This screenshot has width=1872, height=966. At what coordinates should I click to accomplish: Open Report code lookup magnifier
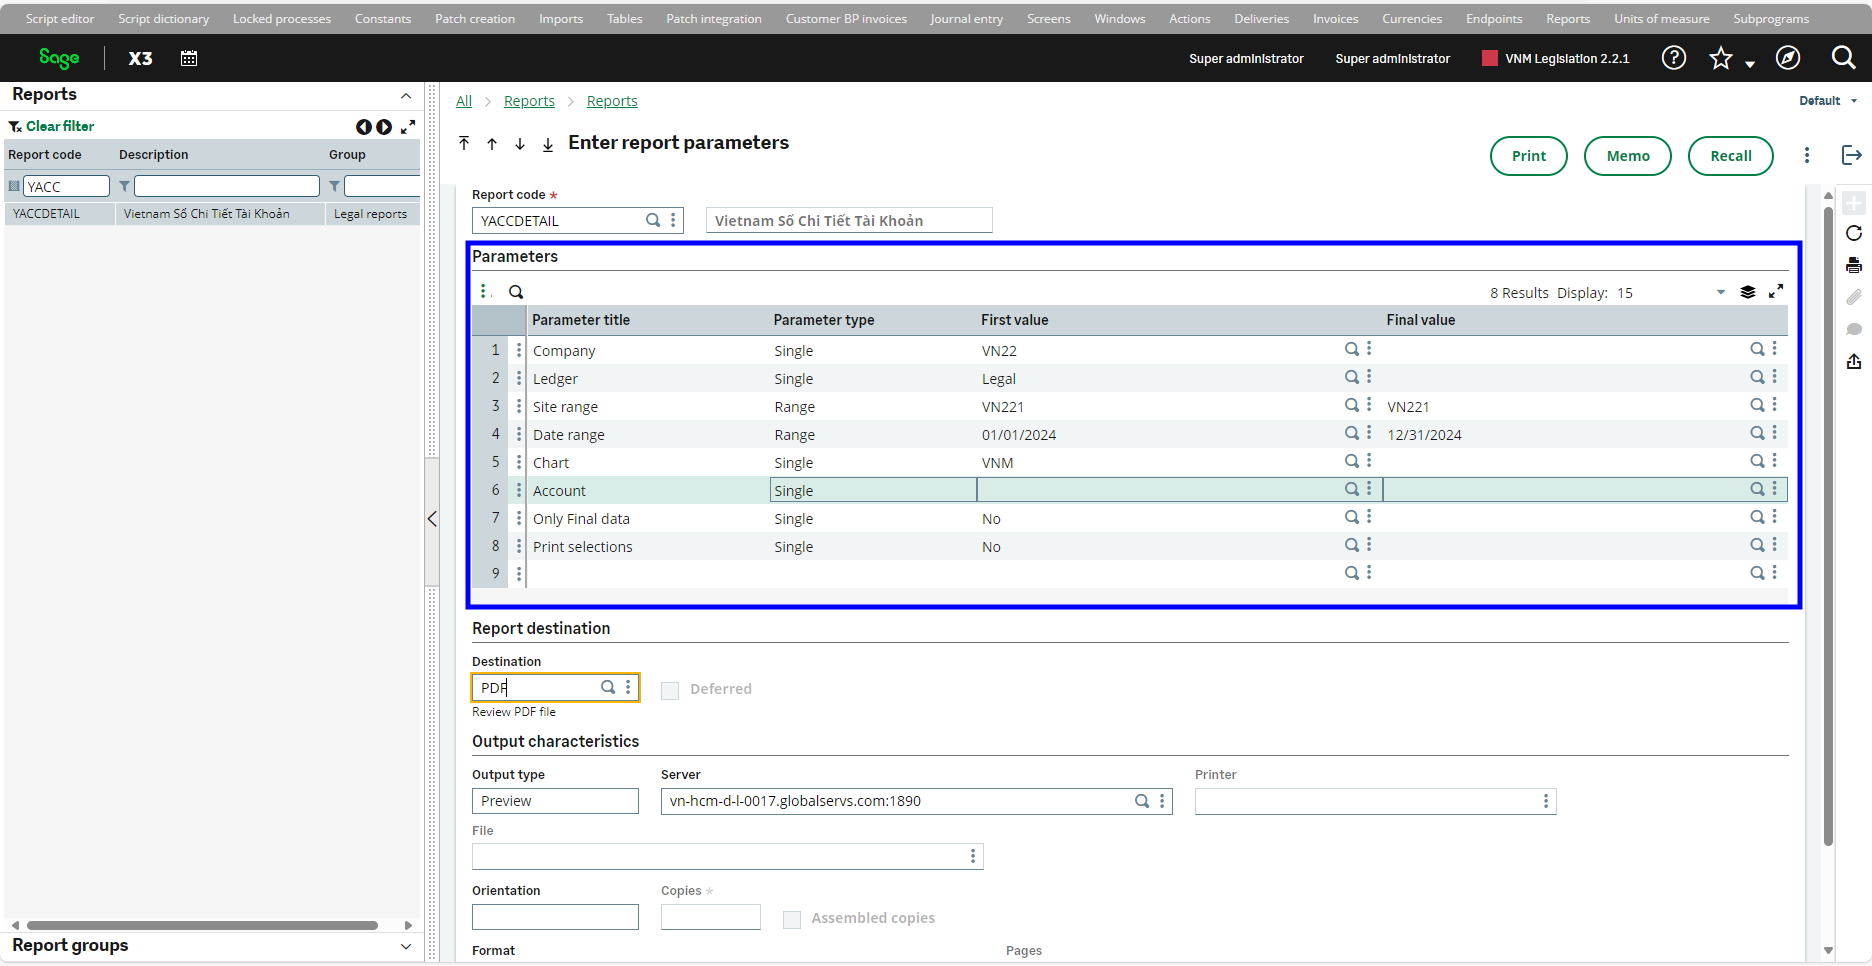point(653,220)
